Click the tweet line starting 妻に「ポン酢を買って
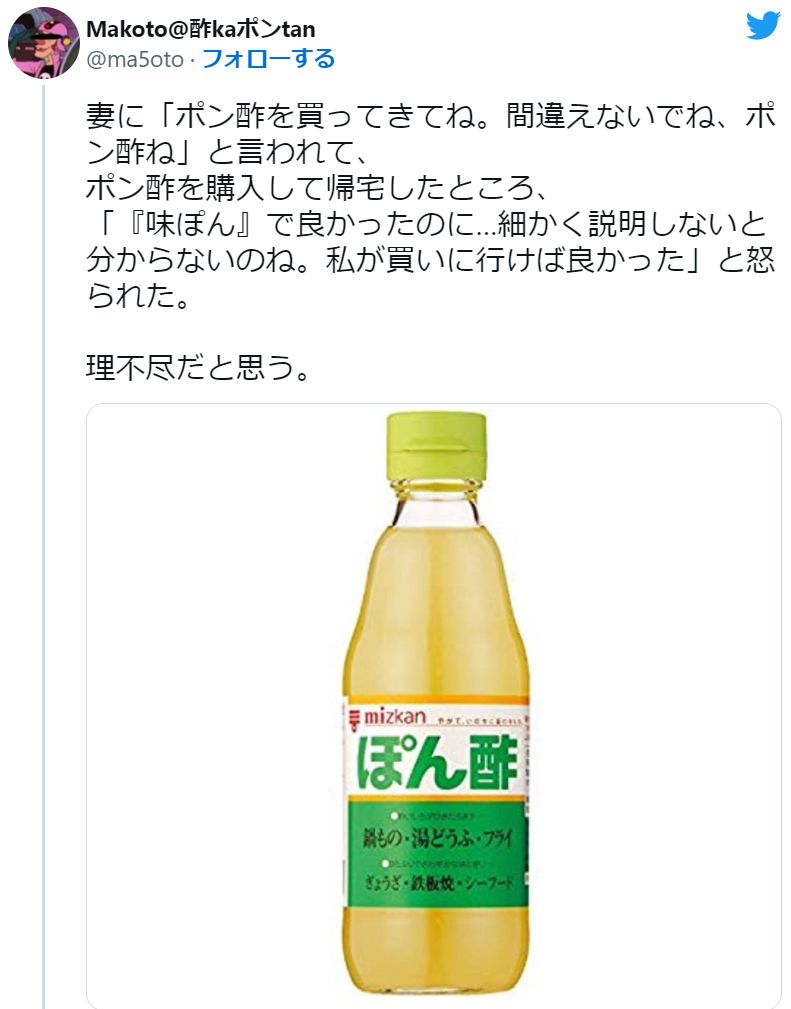The width and height of the screenshot is (791, 1009). (431, 117)
